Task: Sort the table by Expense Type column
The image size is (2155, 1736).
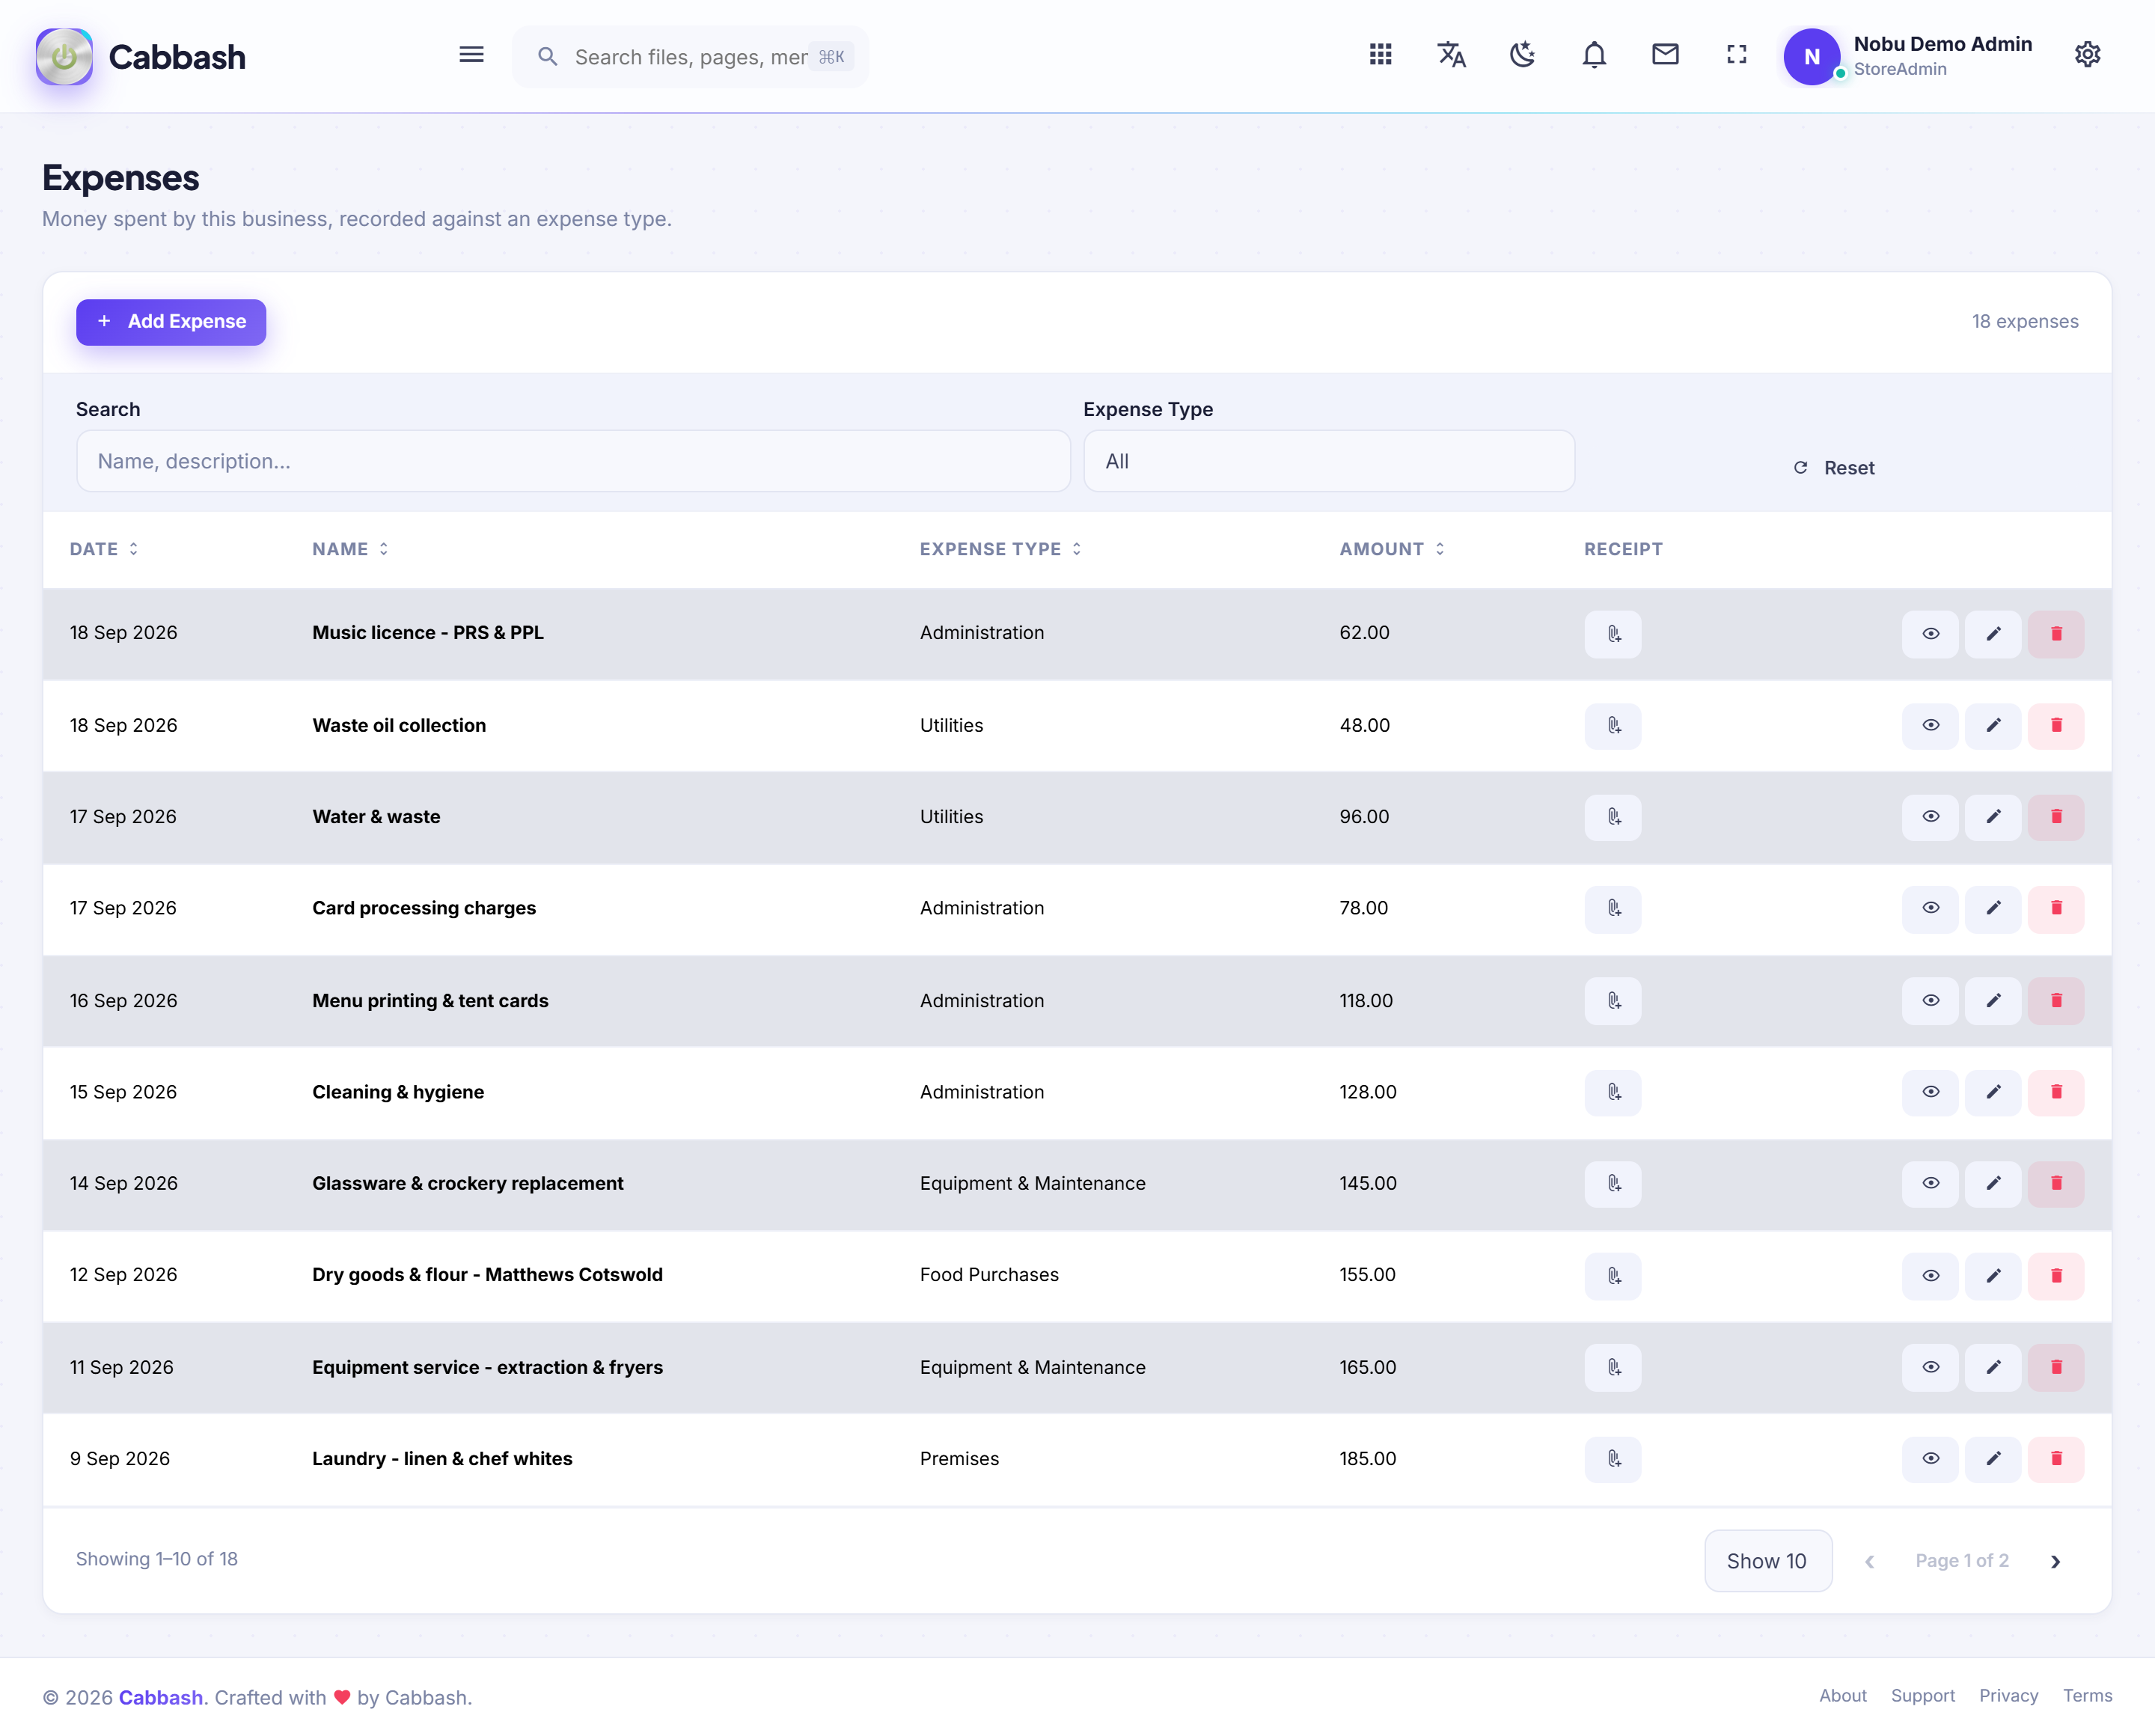Action: (1000, 549)
